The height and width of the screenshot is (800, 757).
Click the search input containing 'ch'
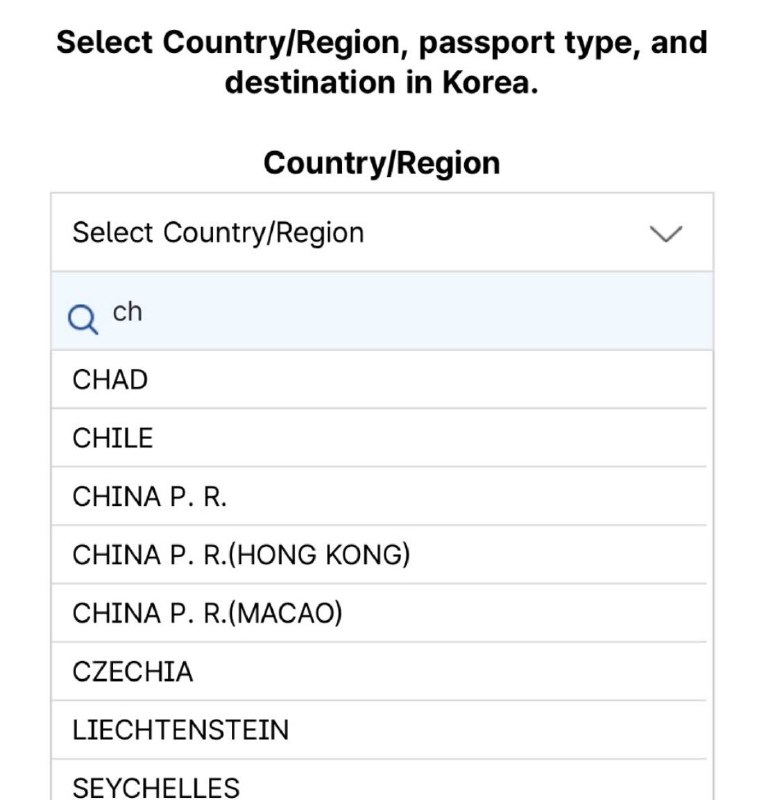pos(300,312)
